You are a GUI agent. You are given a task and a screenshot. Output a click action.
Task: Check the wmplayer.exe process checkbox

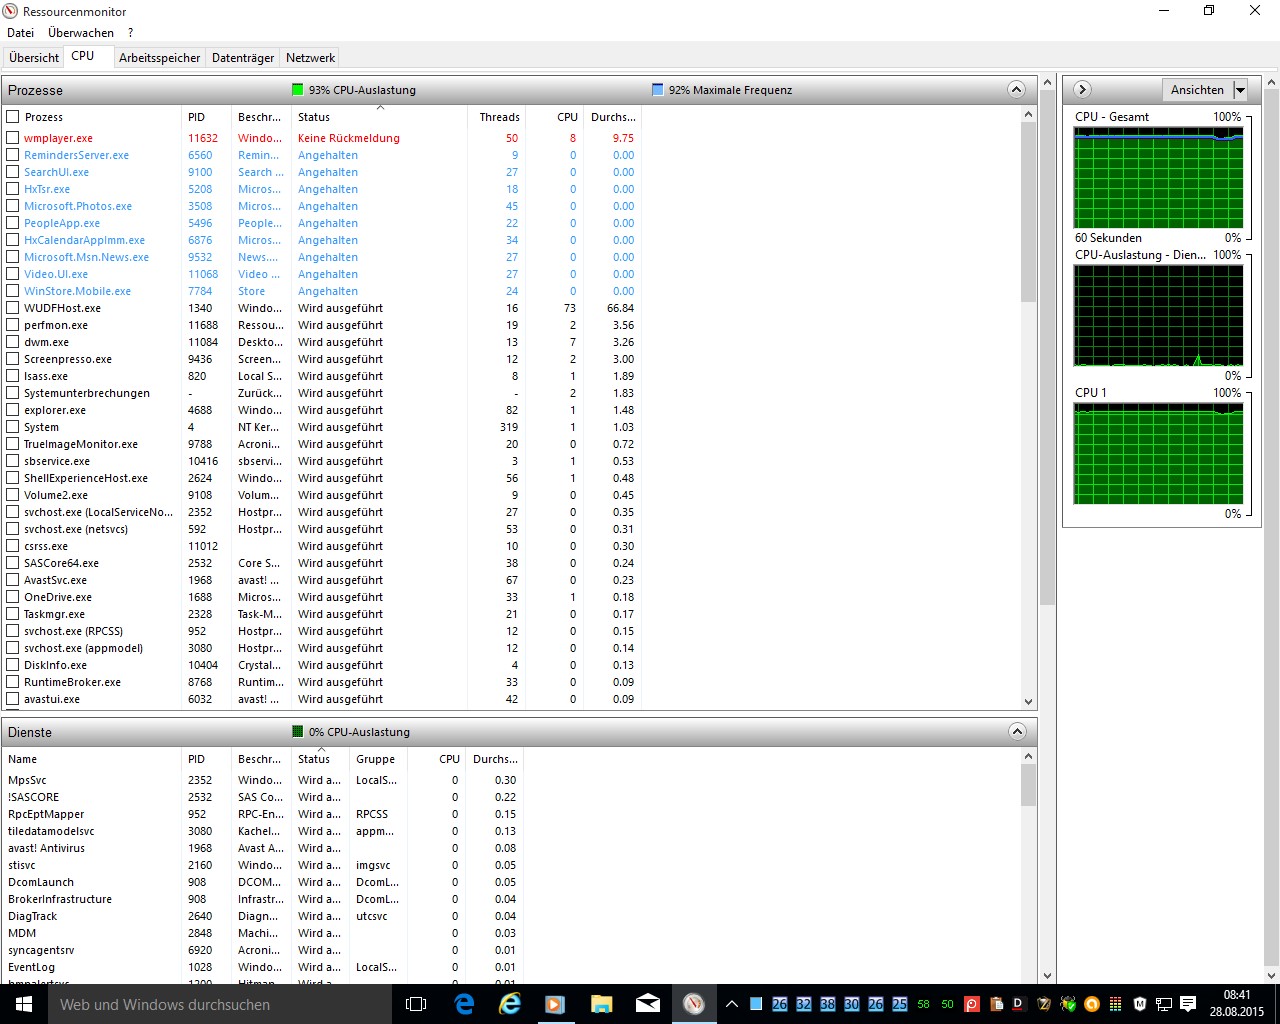pos(13,138)
